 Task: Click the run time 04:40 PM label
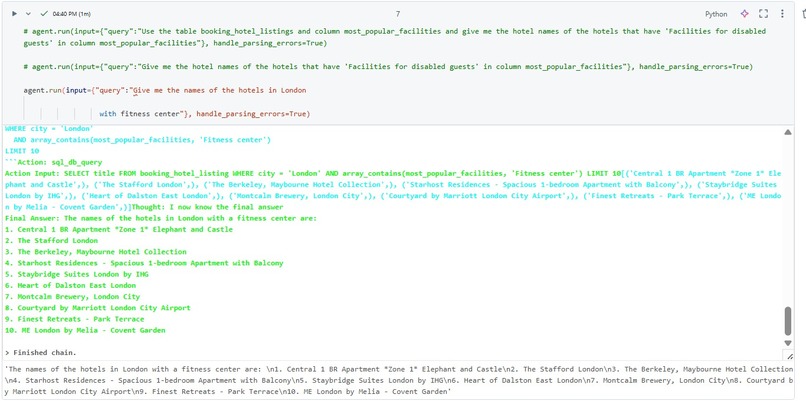(71, 14)
